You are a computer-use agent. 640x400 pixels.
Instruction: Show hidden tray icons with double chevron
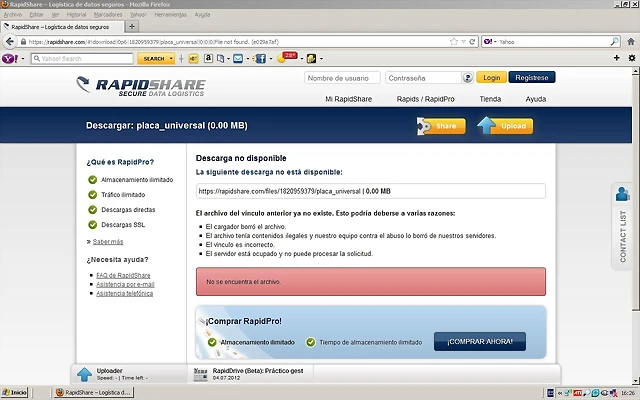pos(560,393)
